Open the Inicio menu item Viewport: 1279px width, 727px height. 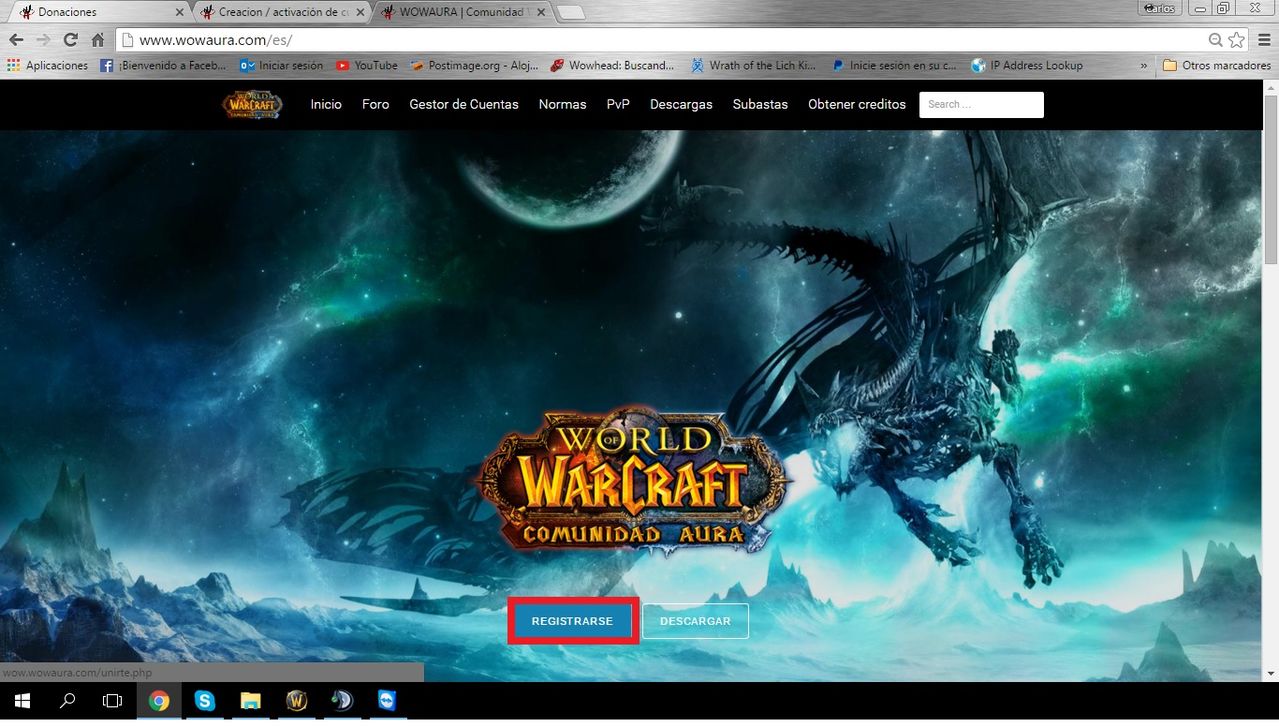(x=326, y=104)
